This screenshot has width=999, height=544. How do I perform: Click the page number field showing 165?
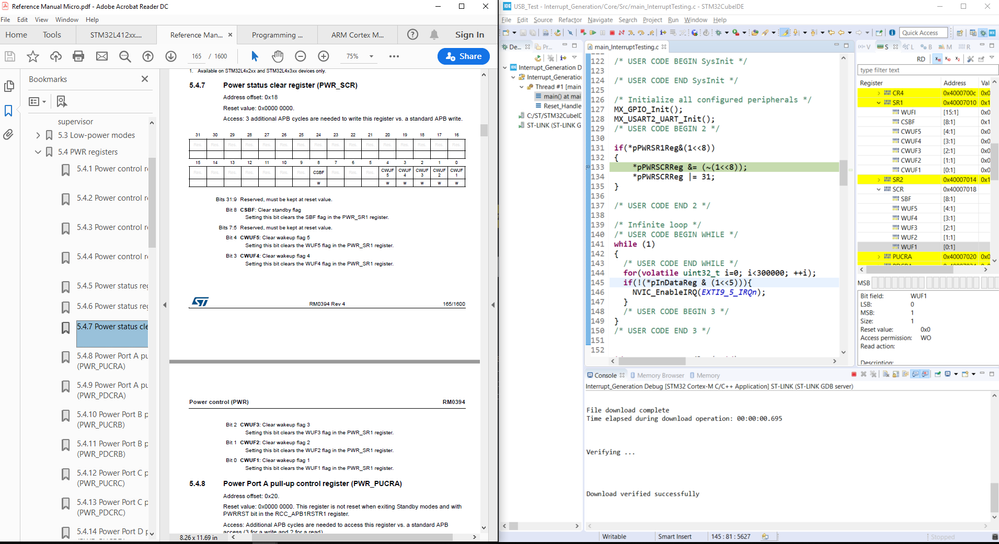coord(196,56)
